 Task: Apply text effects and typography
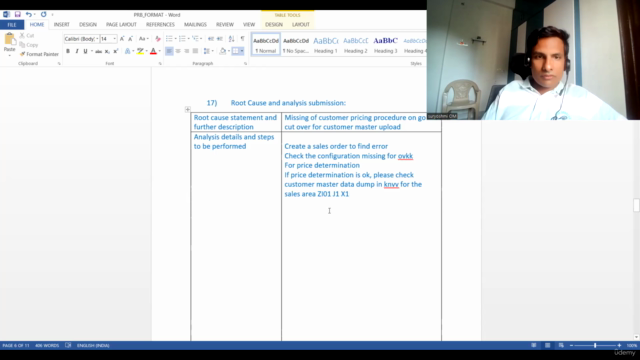[x=127, y=51]
